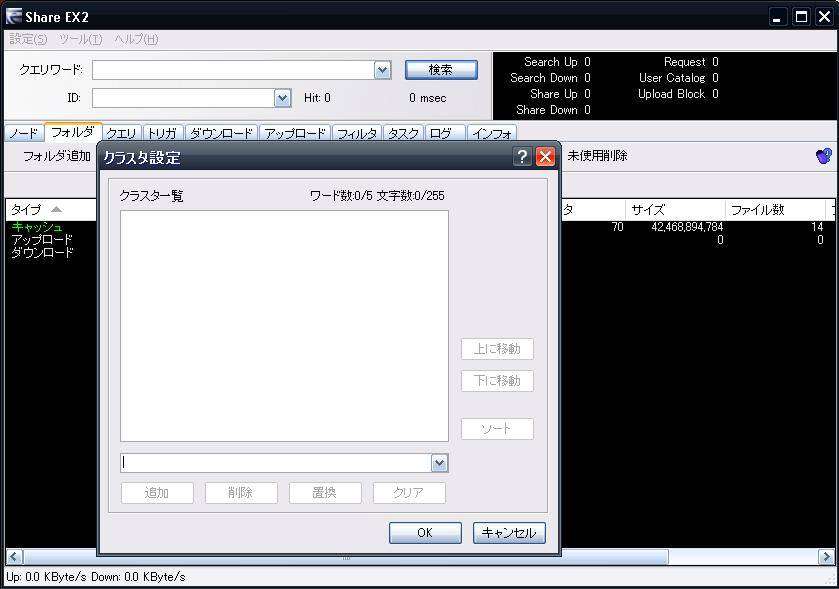This screenshot has height=589, width=839.
Task: Close the クラスタ設定 dialog with red X
Action: click(x=545, y=157)
